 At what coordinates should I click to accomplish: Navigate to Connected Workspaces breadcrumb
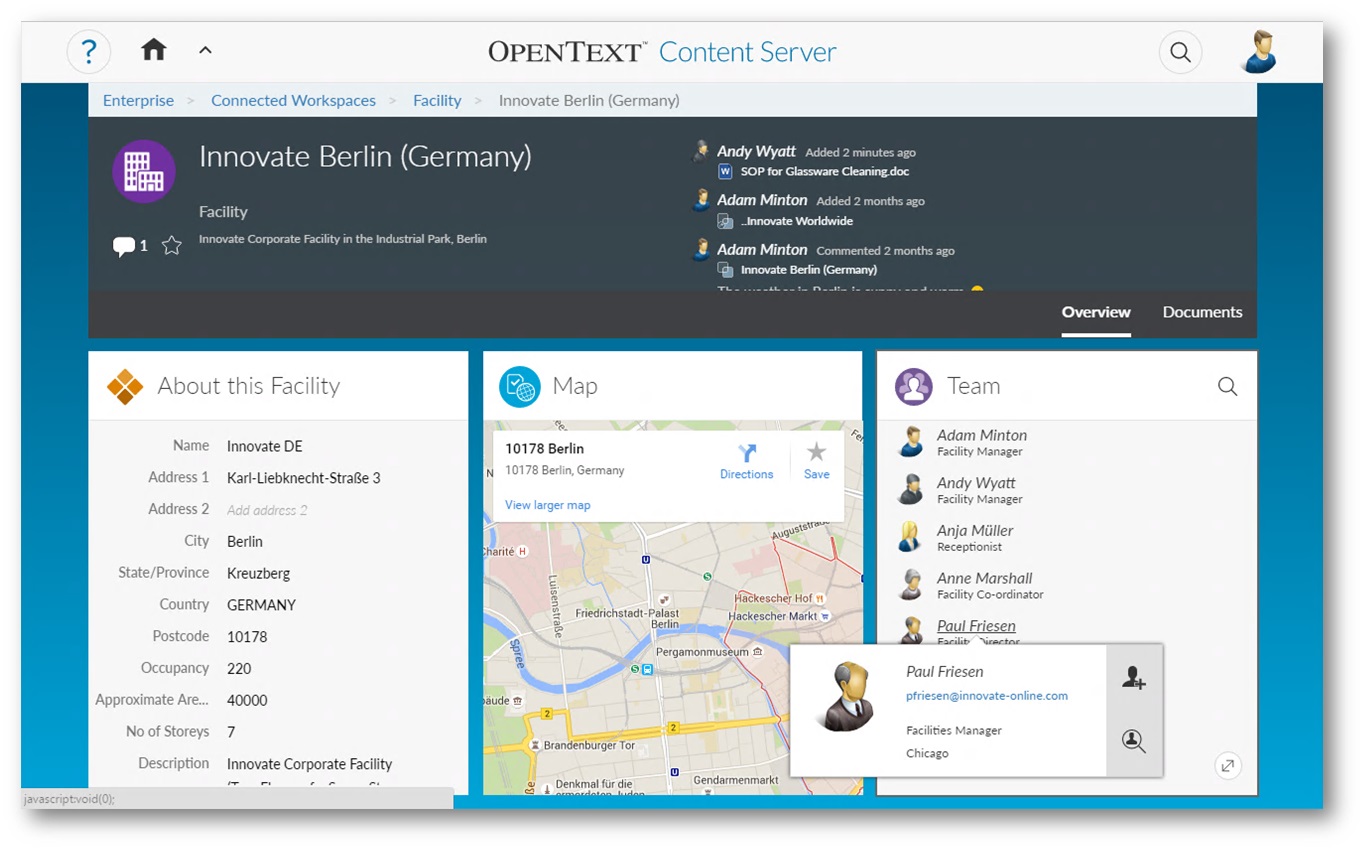coord(293,100)
